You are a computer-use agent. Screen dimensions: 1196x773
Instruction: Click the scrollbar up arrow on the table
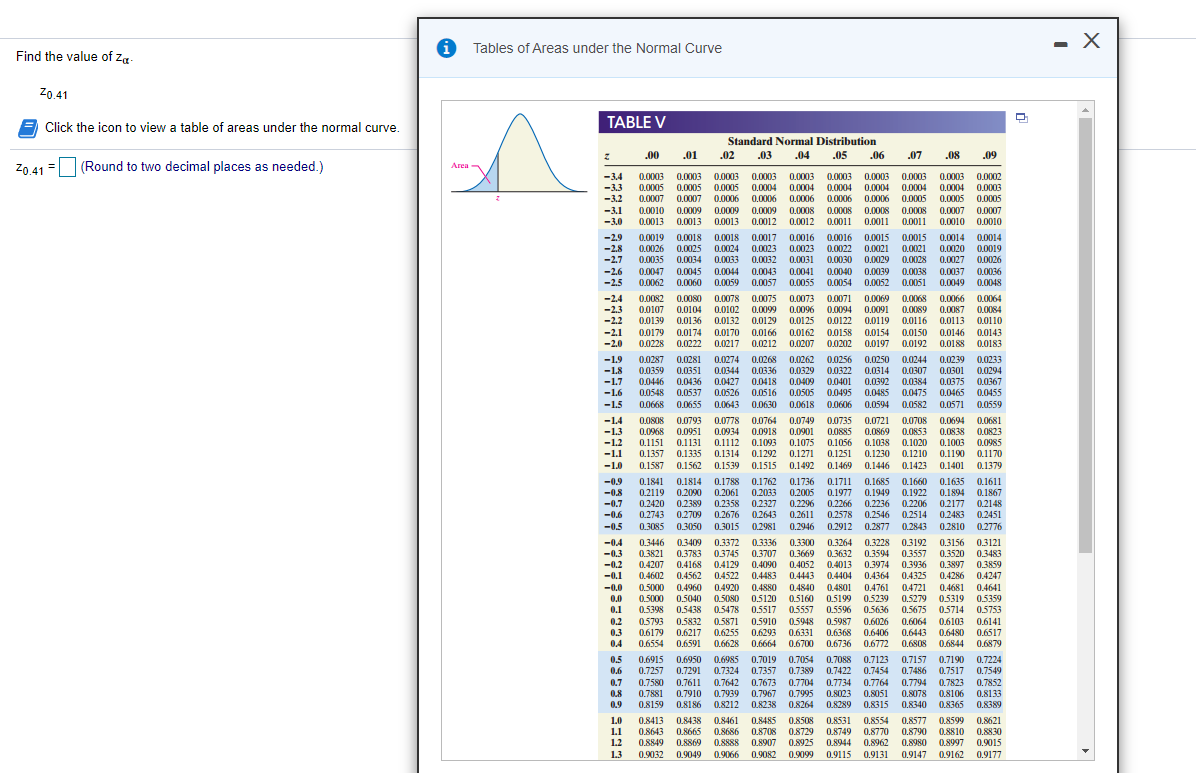(1085, 106)
